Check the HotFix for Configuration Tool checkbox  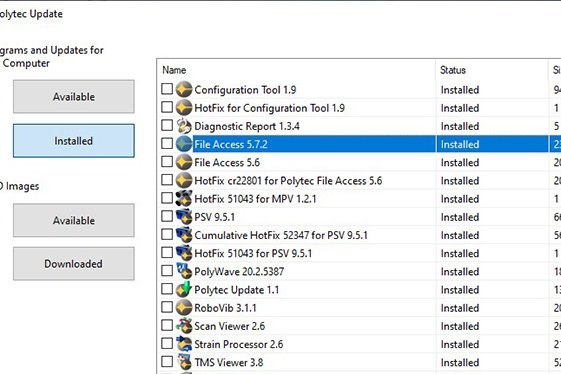[x=167, y=107]
